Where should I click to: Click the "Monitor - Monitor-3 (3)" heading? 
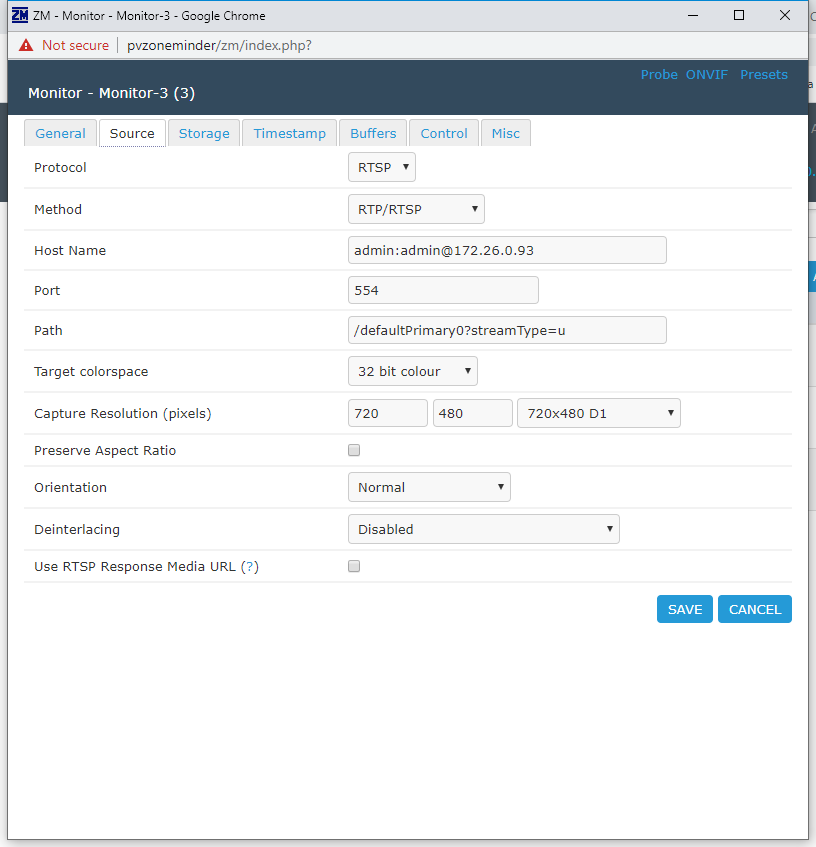click(x=111, y=93)
